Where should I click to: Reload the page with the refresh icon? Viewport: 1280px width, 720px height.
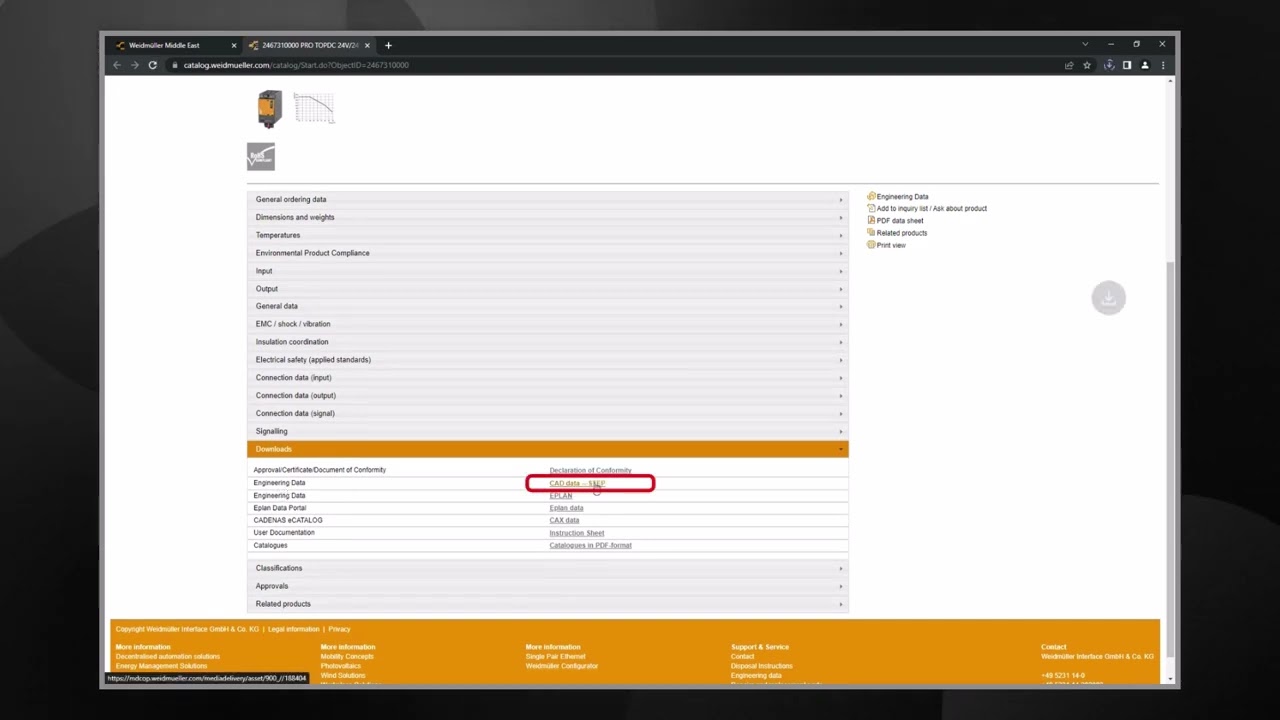tap(152, 65)
